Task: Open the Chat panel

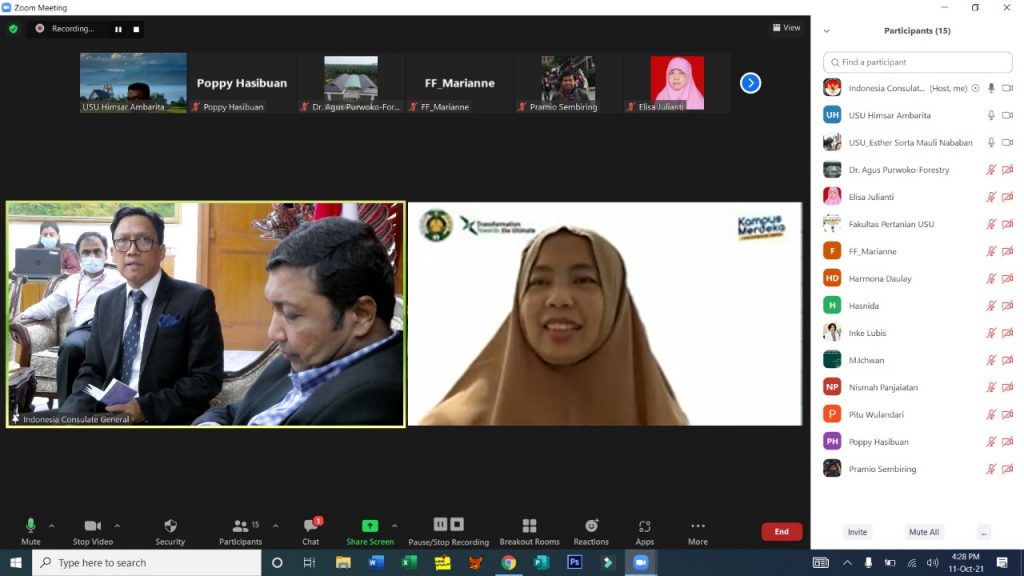Action: 311,526
